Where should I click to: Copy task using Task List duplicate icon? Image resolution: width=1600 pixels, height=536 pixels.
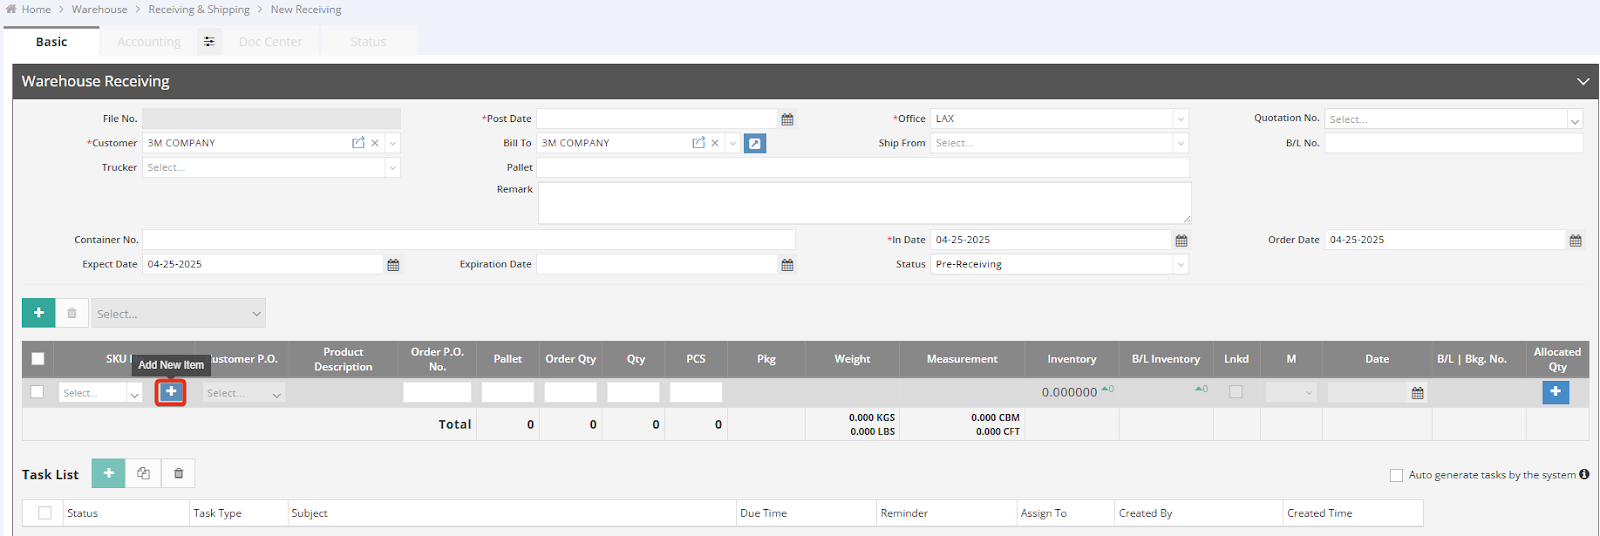143,473
